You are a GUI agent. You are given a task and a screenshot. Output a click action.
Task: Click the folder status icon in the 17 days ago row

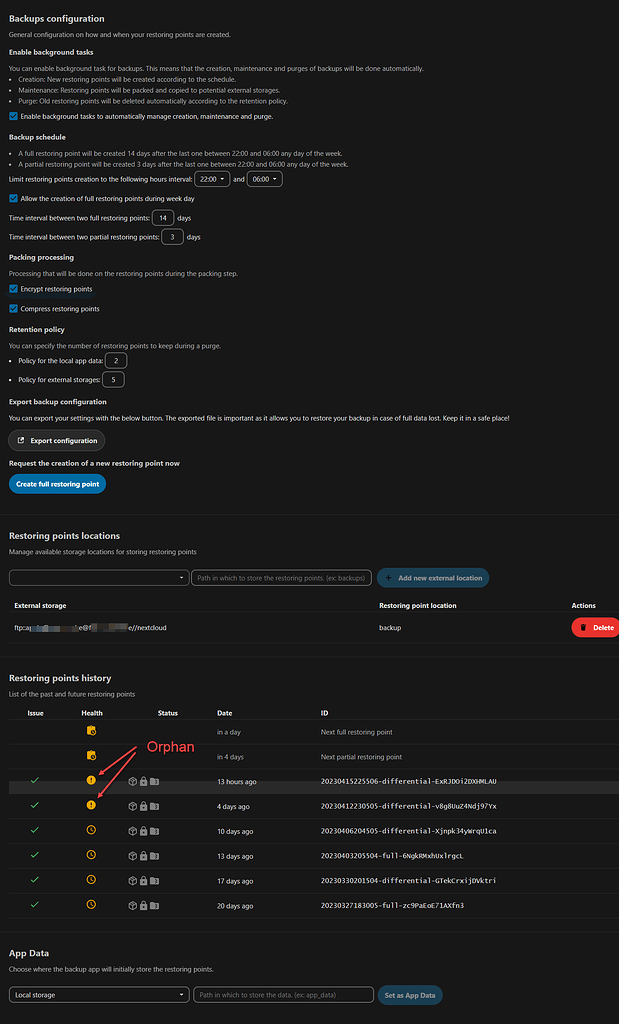point(154,880)
